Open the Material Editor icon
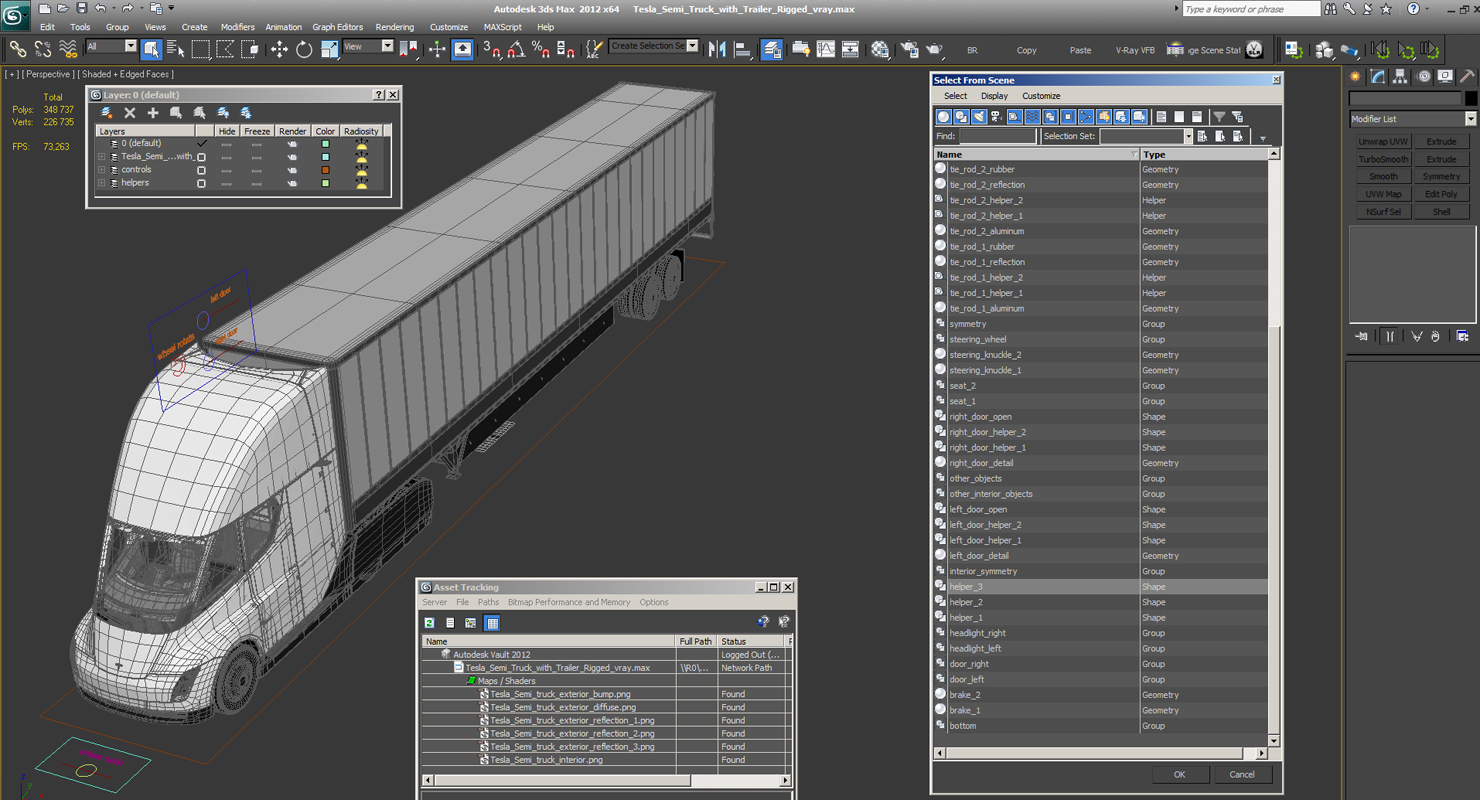This screenshot has height=800, width=1480. pyautogui.click(x=879, y=48)
